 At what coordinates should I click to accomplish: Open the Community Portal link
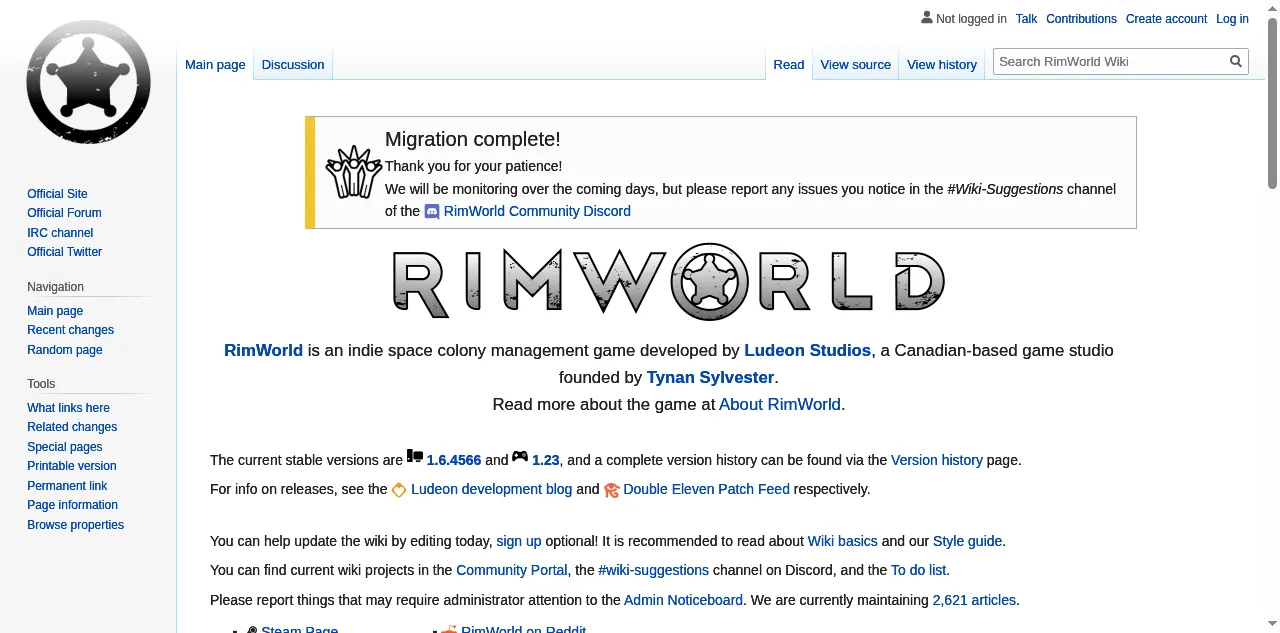coord(511,570)
